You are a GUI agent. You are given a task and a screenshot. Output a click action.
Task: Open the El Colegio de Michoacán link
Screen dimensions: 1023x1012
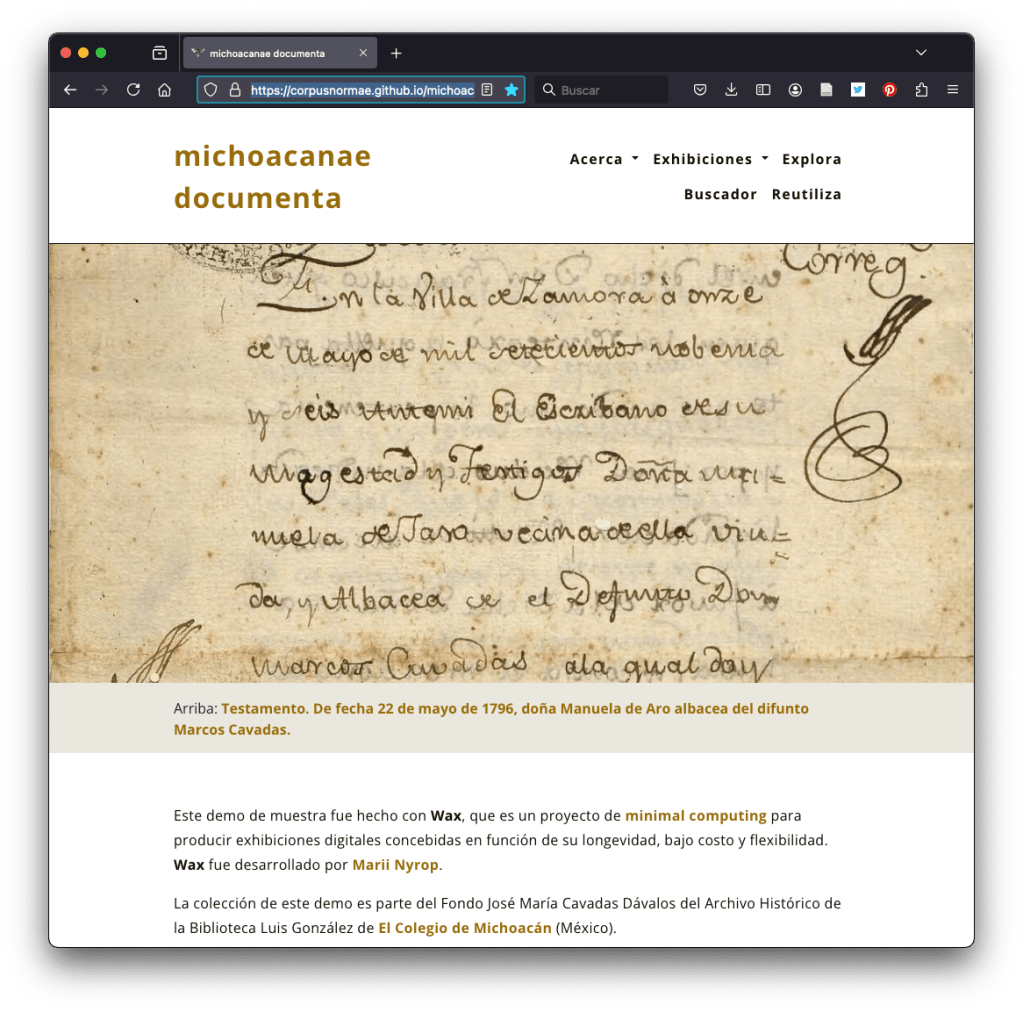click(465, 928)
